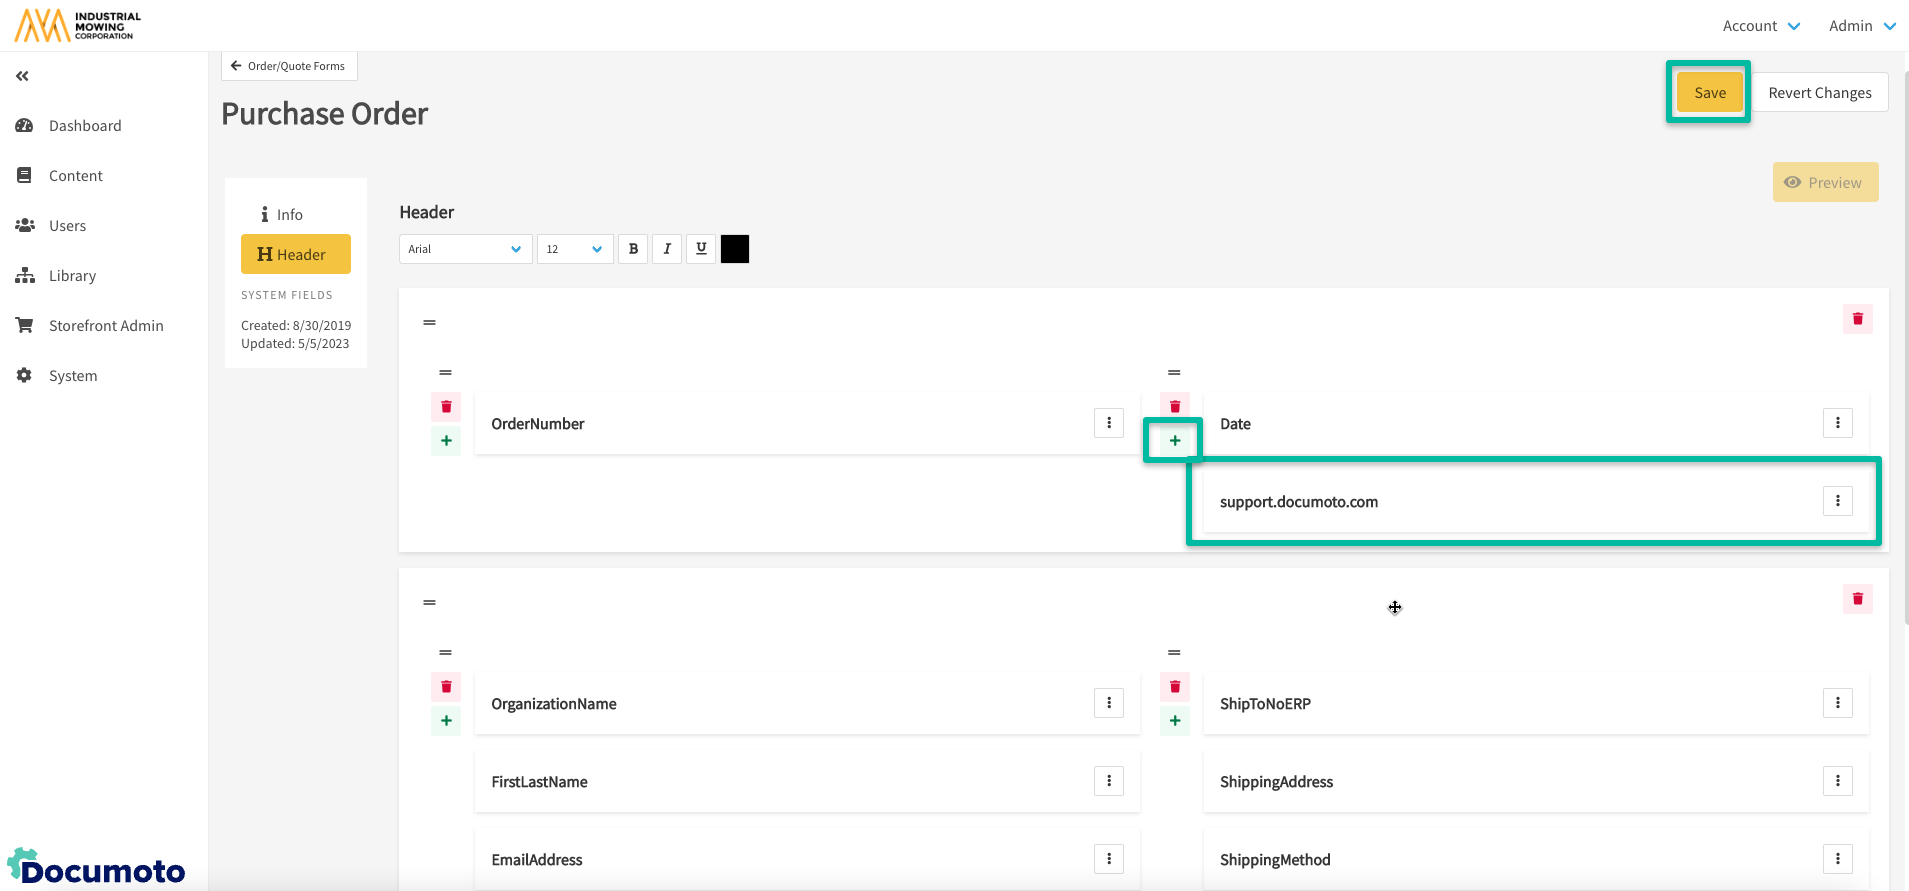Add a field below Date with plus icon
The image size is (1909, 891).
coord(1174,441)
